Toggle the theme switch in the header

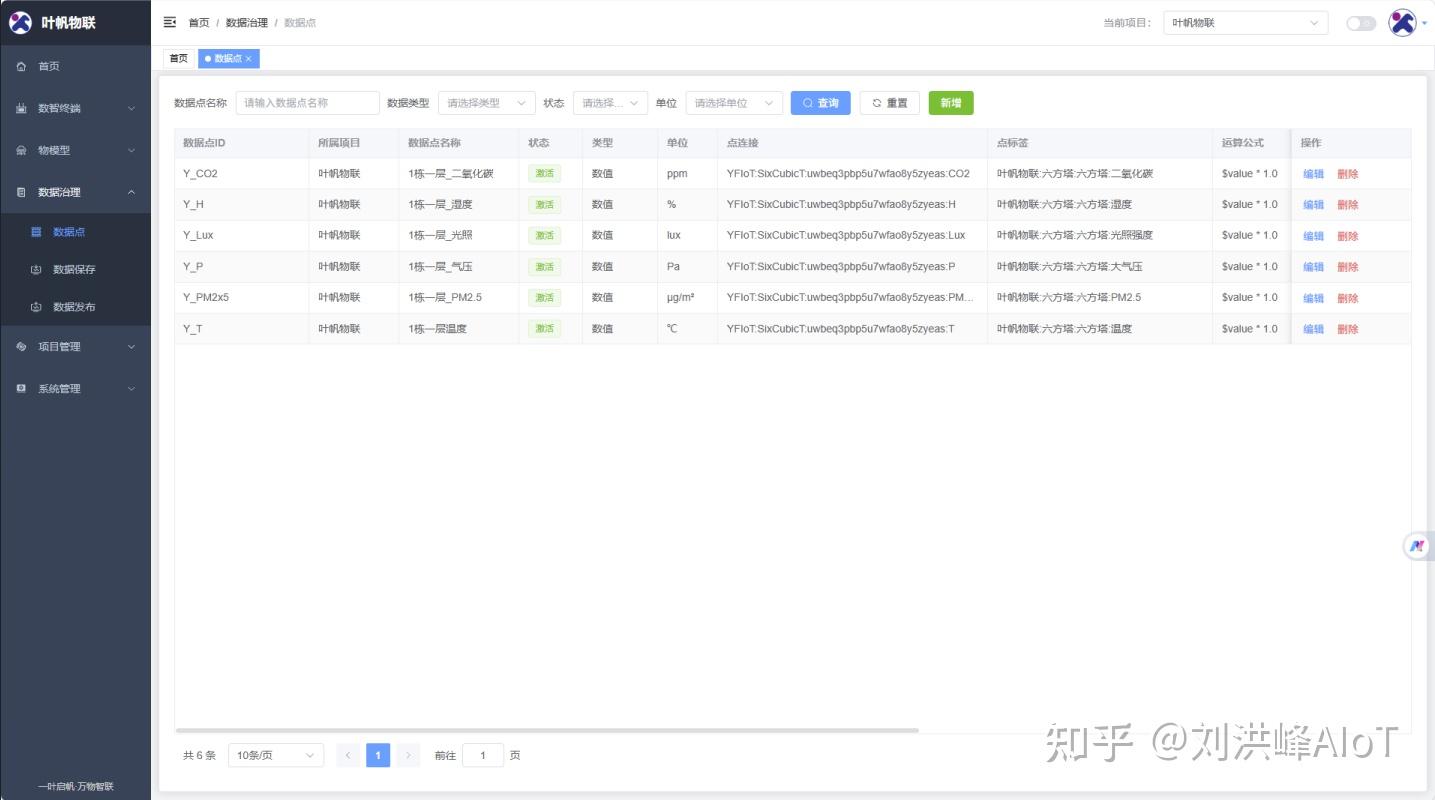[1360, 23]
